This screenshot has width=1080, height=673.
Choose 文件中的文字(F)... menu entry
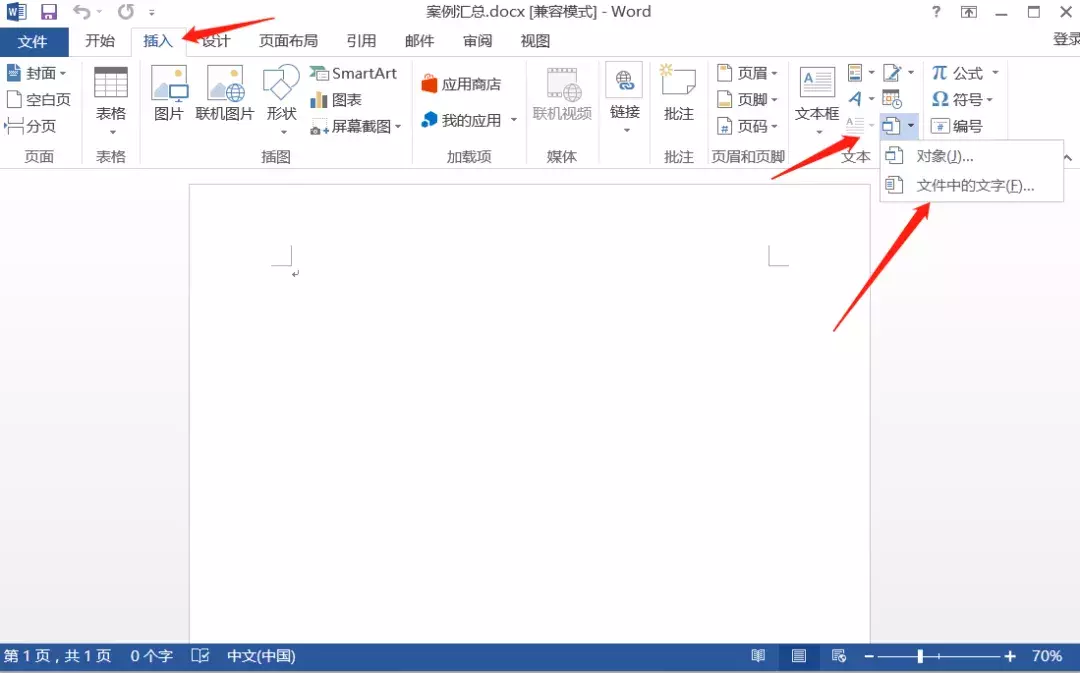(x=972, y=185)
